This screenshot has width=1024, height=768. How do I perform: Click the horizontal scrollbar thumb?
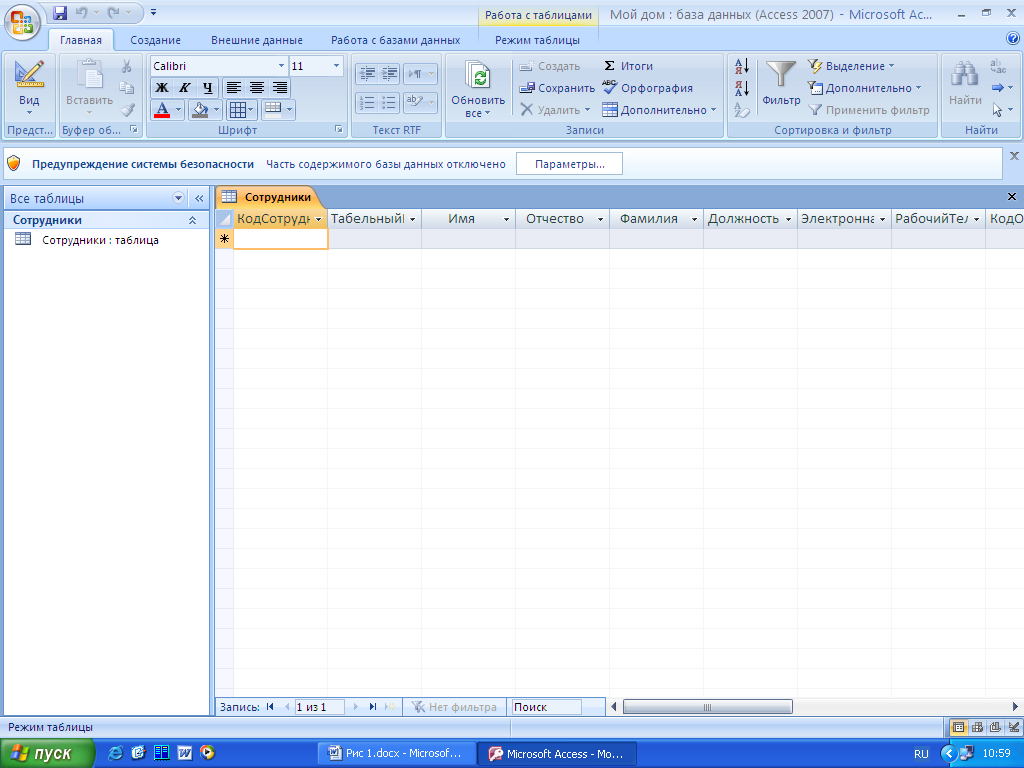pos(707,707)
